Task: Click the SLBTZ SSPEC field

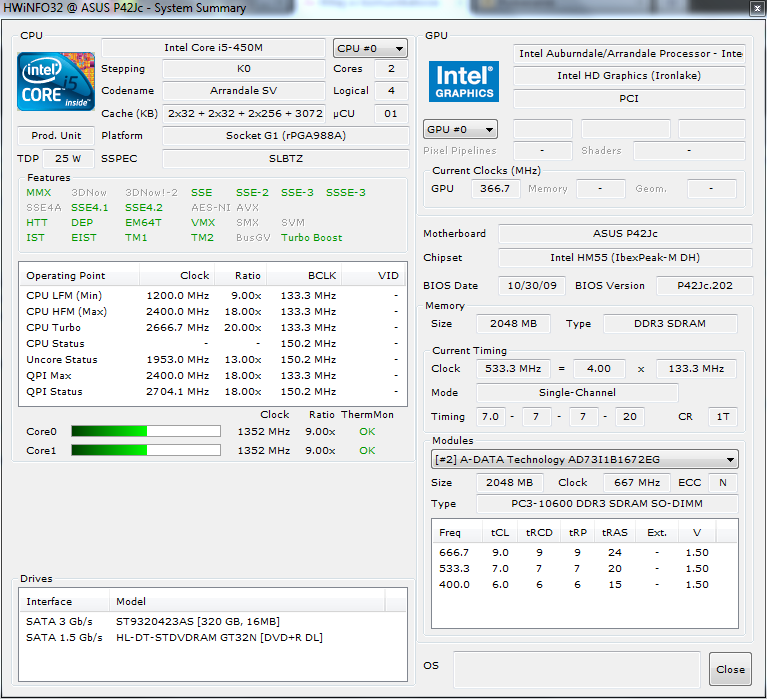Action: [x=286, y=158]
